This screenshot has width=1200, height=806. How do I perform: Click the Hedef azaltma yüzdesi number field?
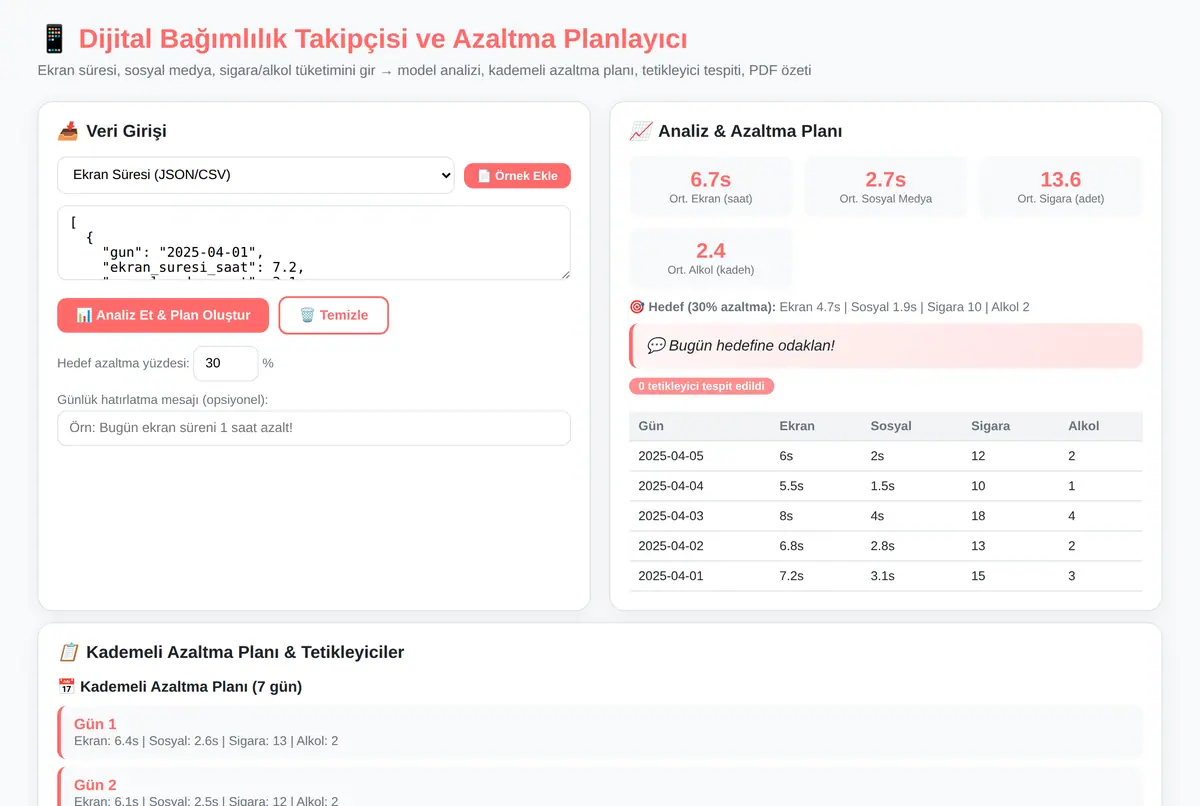226,363
